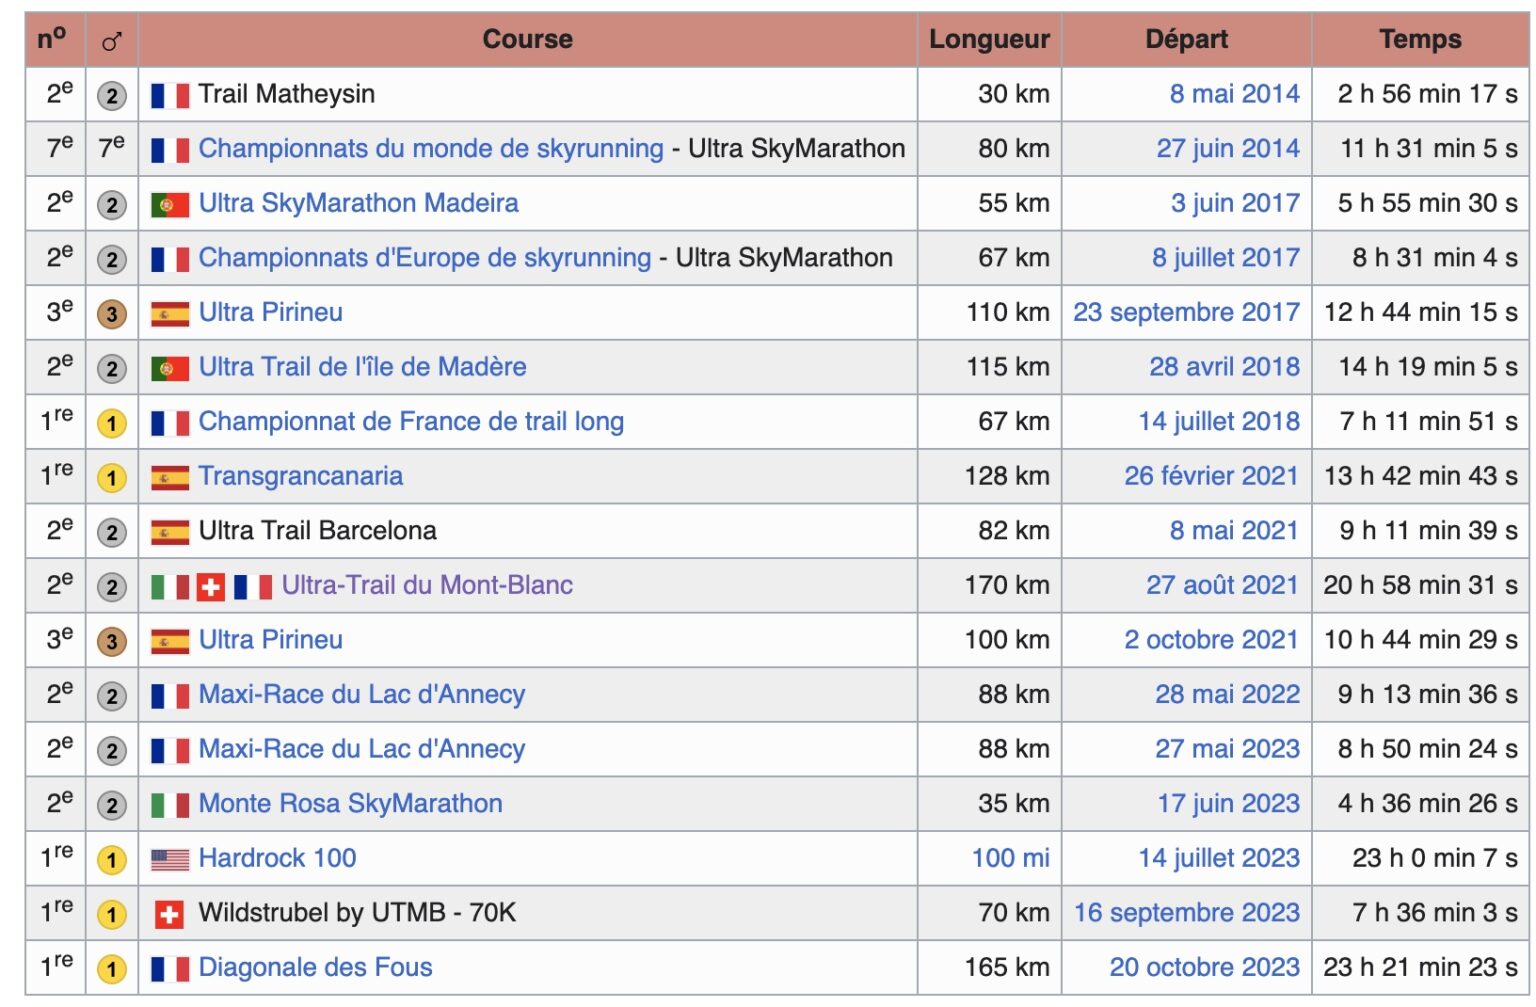Click the date 23 septembre 2017
The width and height of the screenshot is (1536, 1007).
click(x=1187, y=313)
